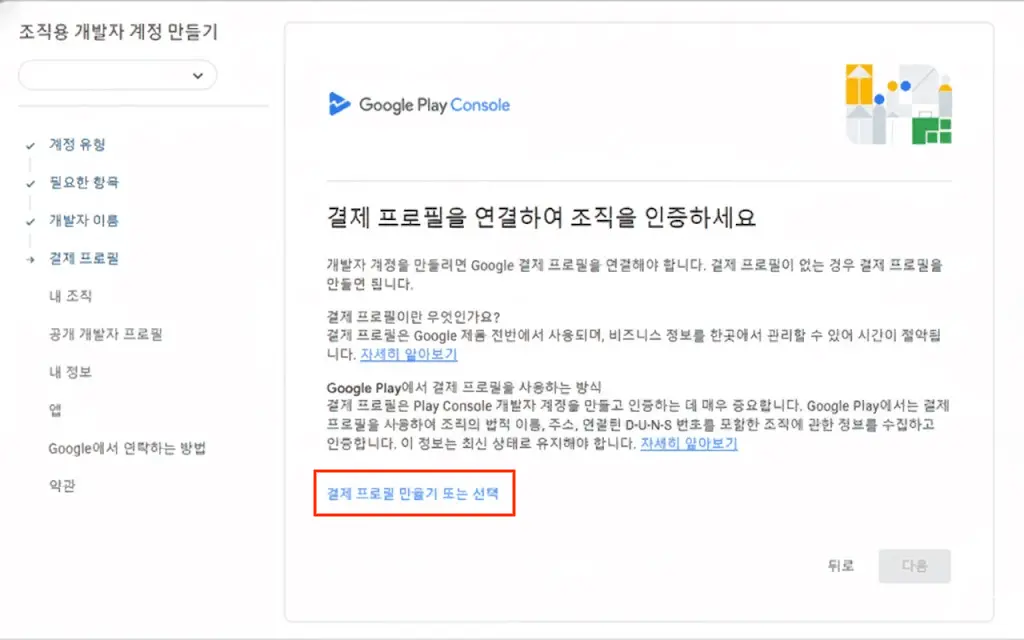Go to the 필요한 항목 step
The image size is (1024, 640).
[x=84, y=182]
